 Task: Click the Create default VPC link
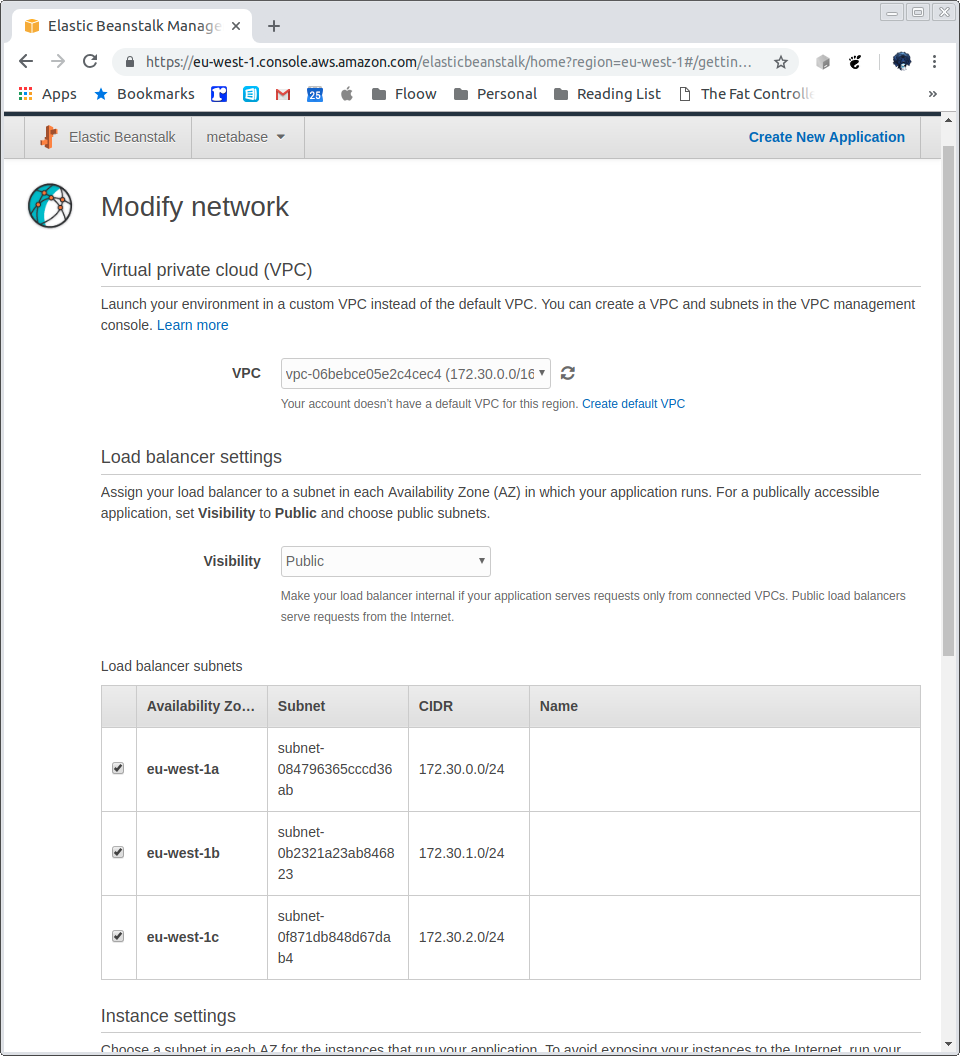(633, 403)
